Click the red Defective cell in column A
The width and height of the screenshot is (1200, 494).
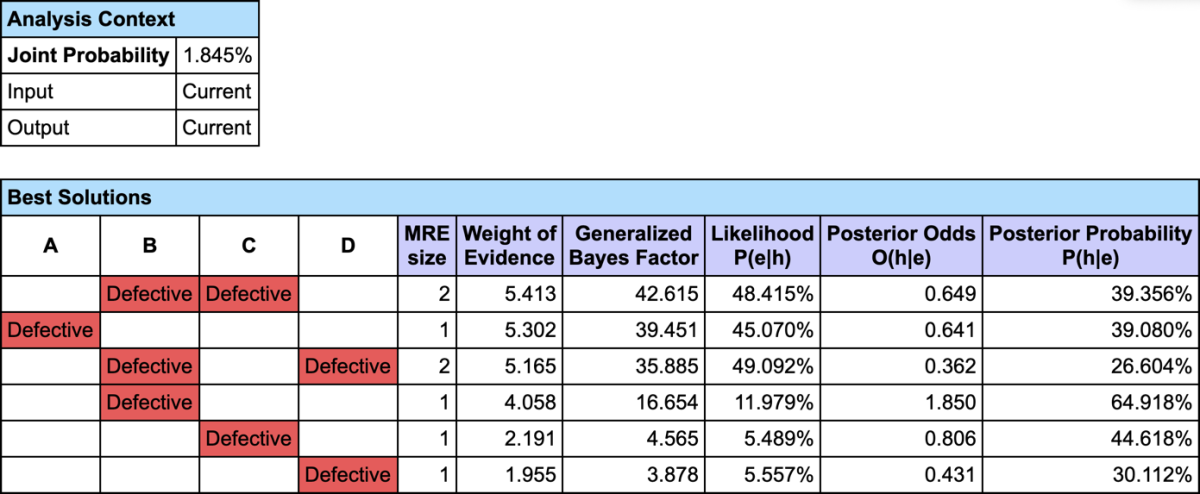tap(50, 330)
